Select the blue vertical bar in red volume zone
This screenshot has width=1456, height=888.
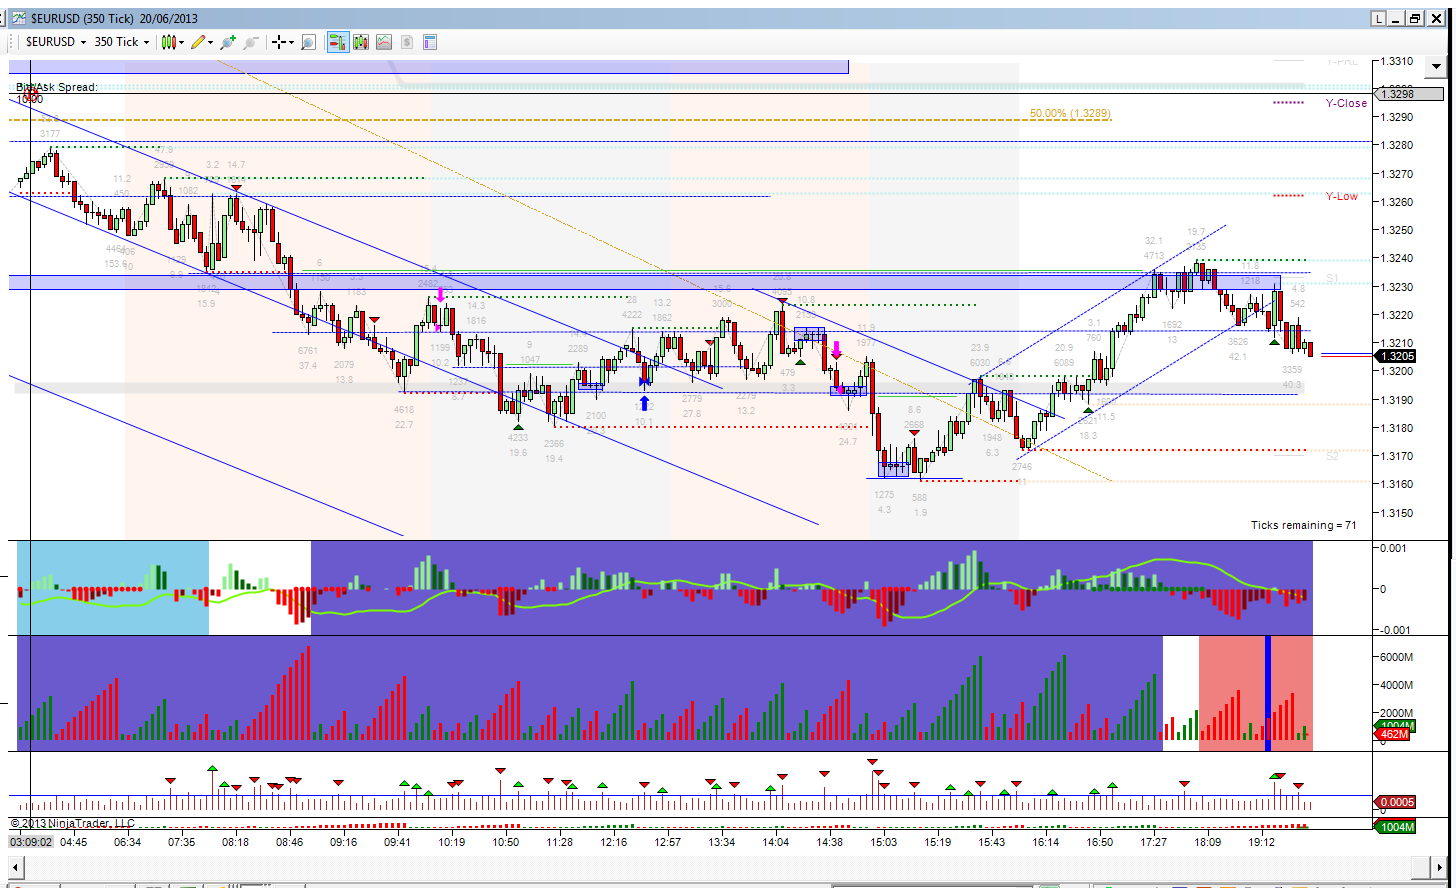[x=1268, y=693]
